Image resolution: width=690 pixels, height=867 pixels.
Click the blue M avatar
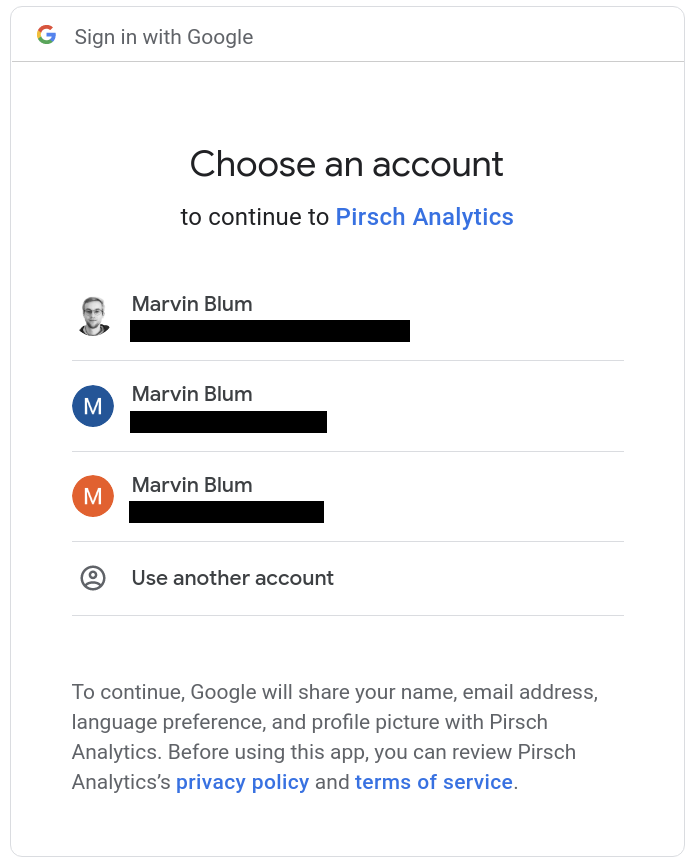(x=93, y=406)
